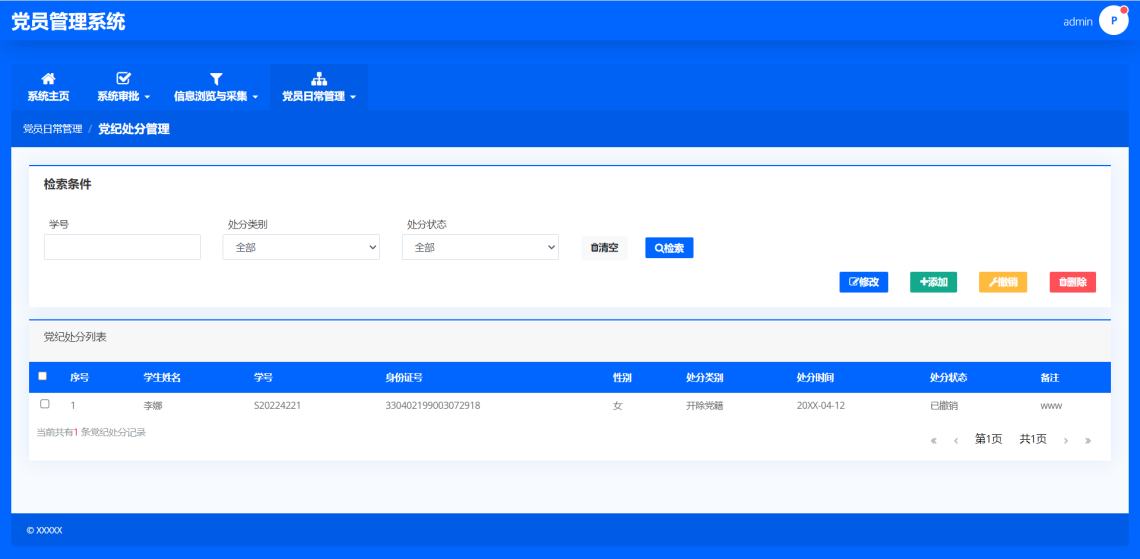Click the blue 检索 search button
This screenshot has height=559, width=1140.
tap(669, 248)
